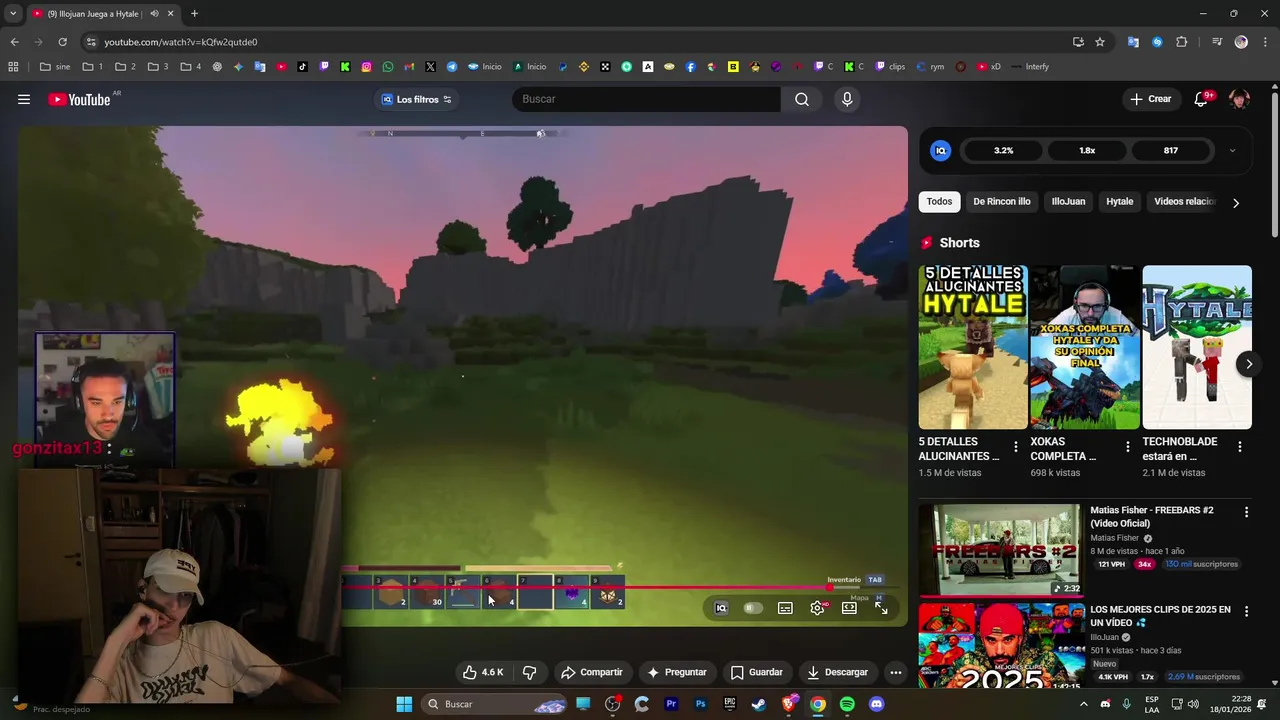The image size is (1280, 720).
Task: Click the Descargar button
Action: (838, 672)
